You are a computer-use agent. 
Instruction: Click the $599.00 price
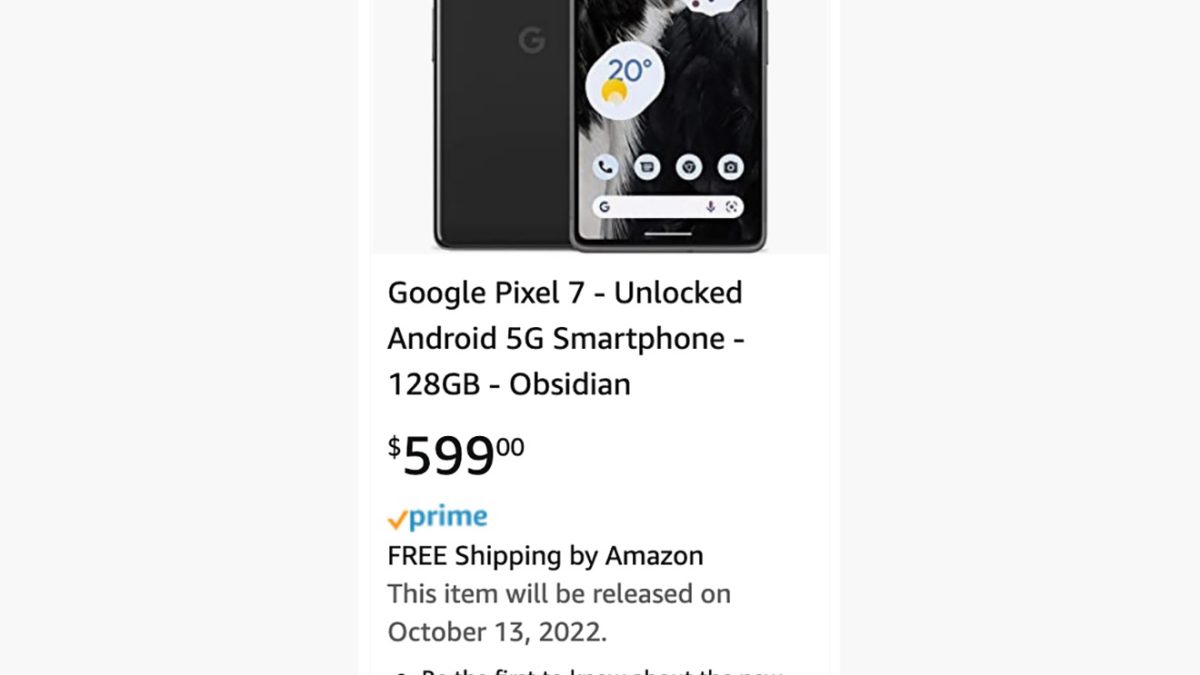456,455
